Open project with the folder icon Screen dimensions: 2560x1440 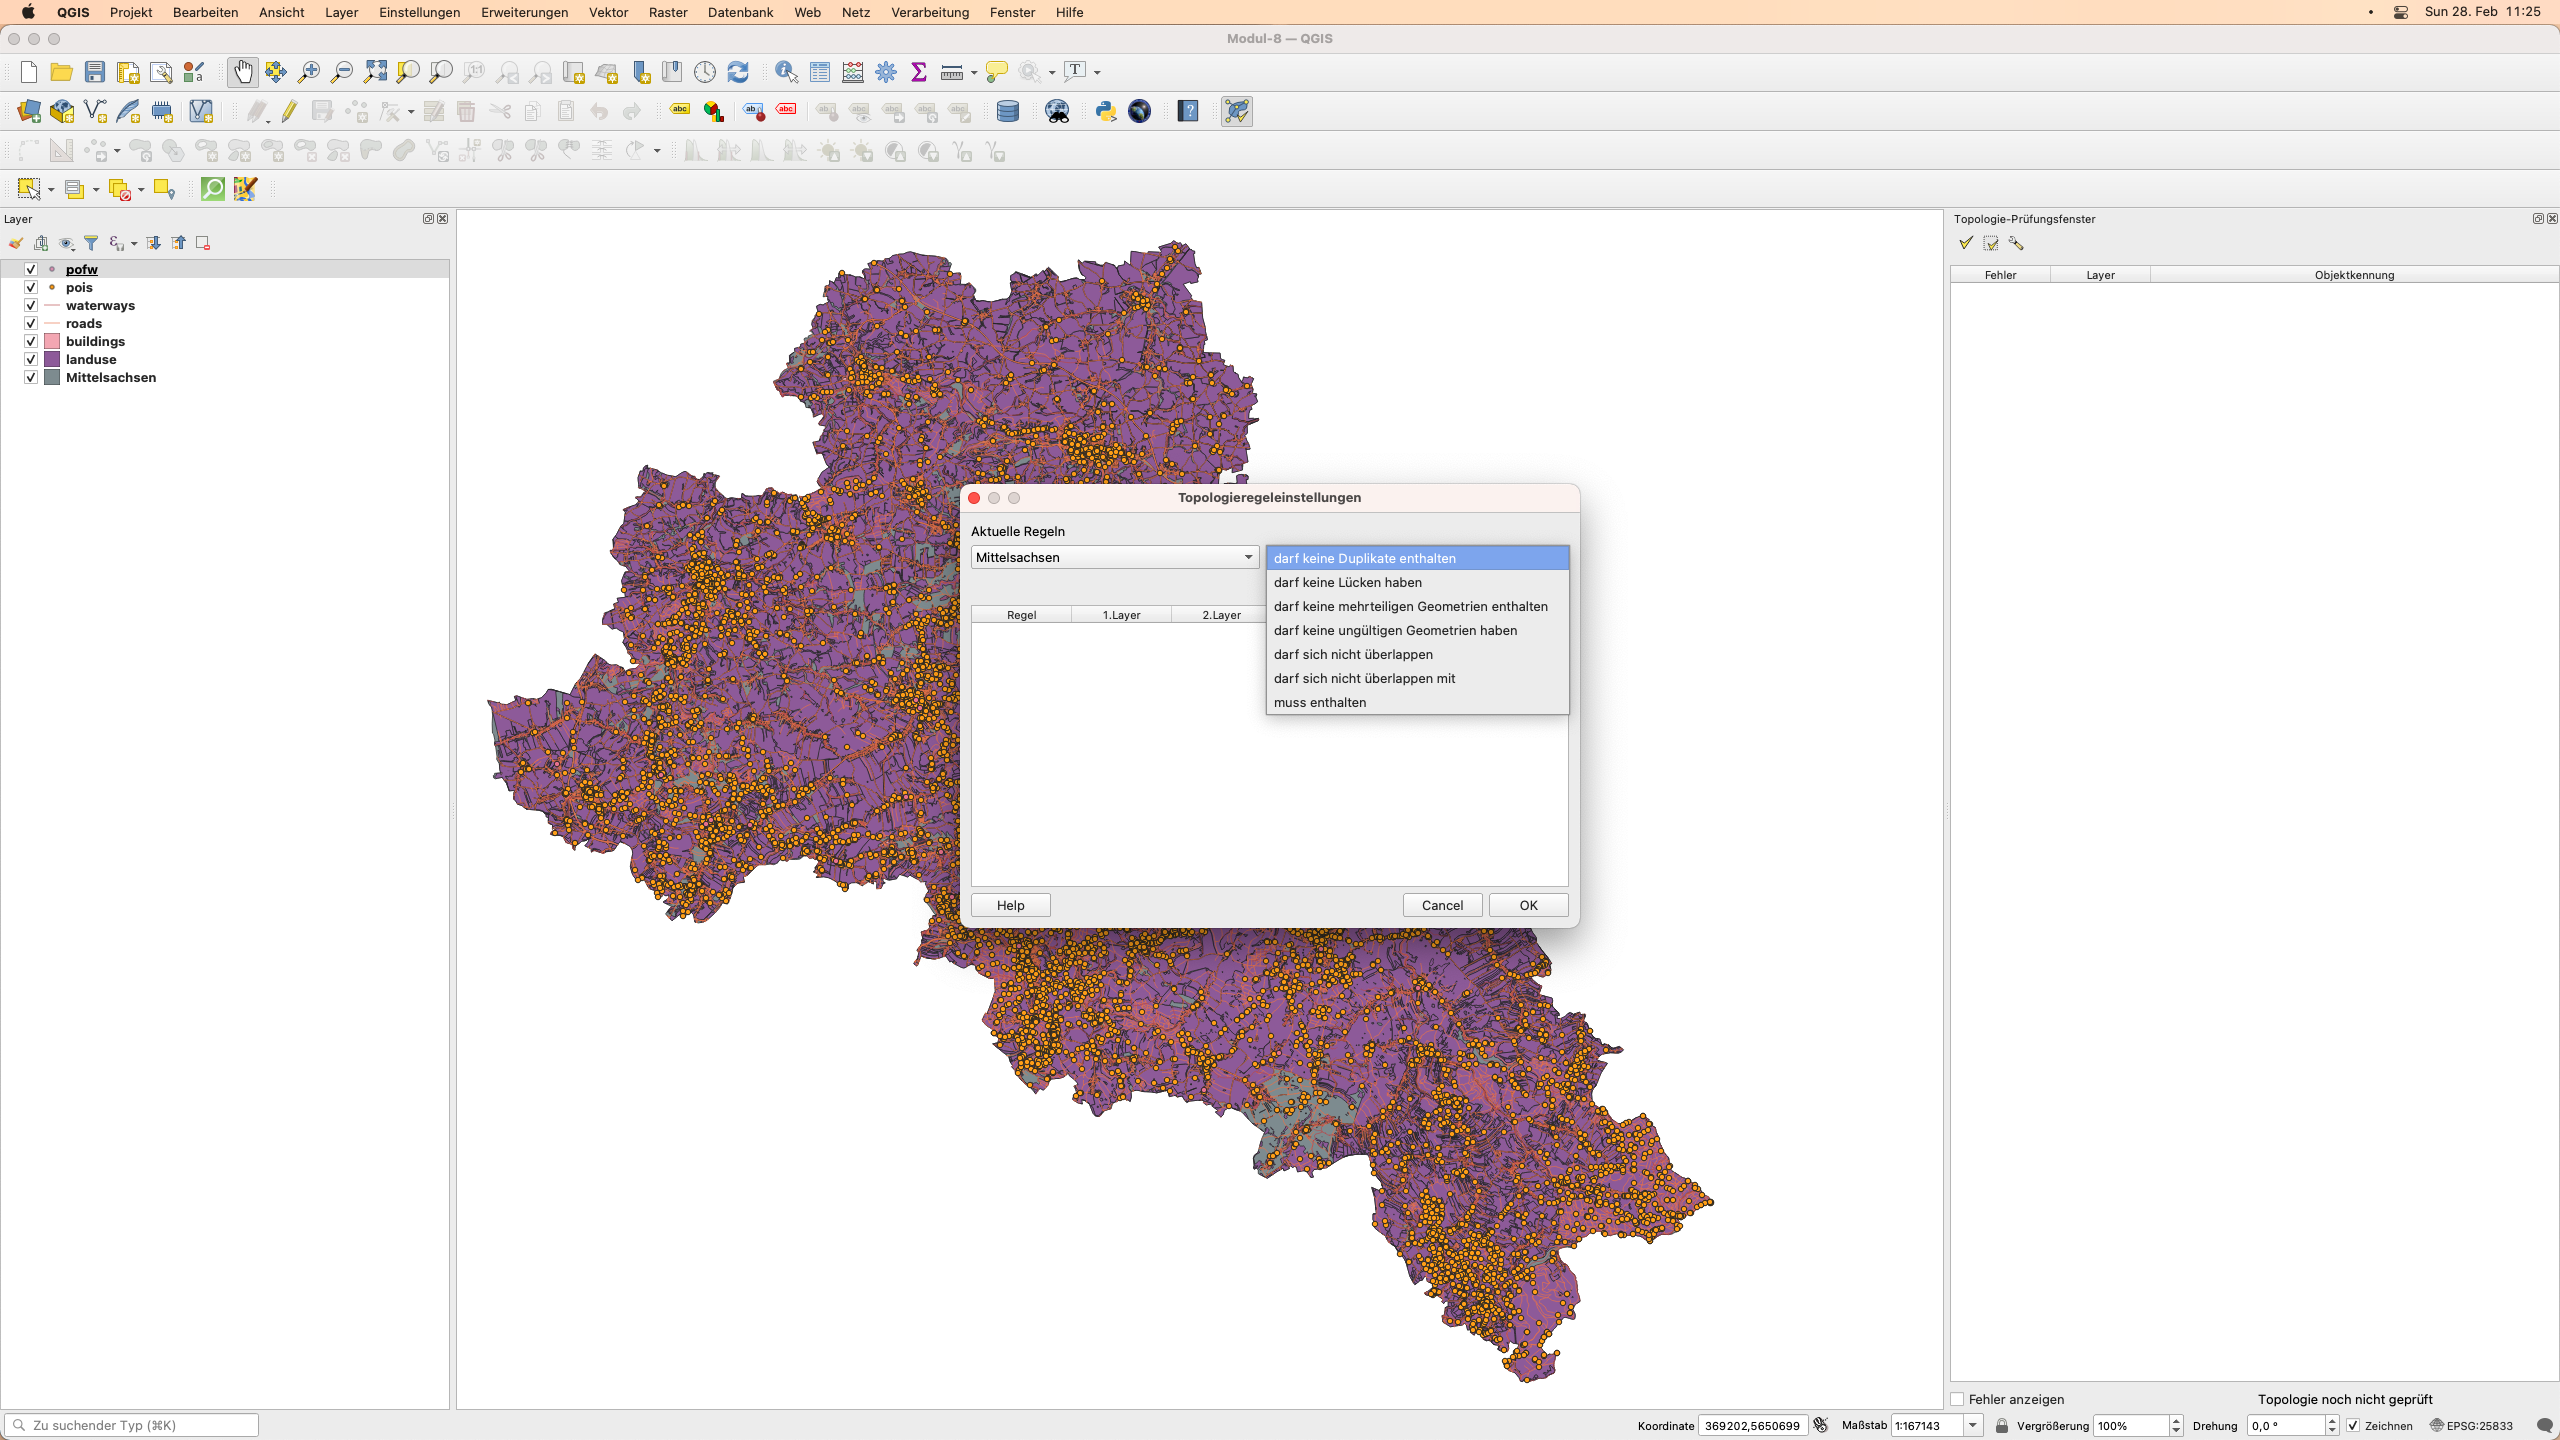point(61,72)
